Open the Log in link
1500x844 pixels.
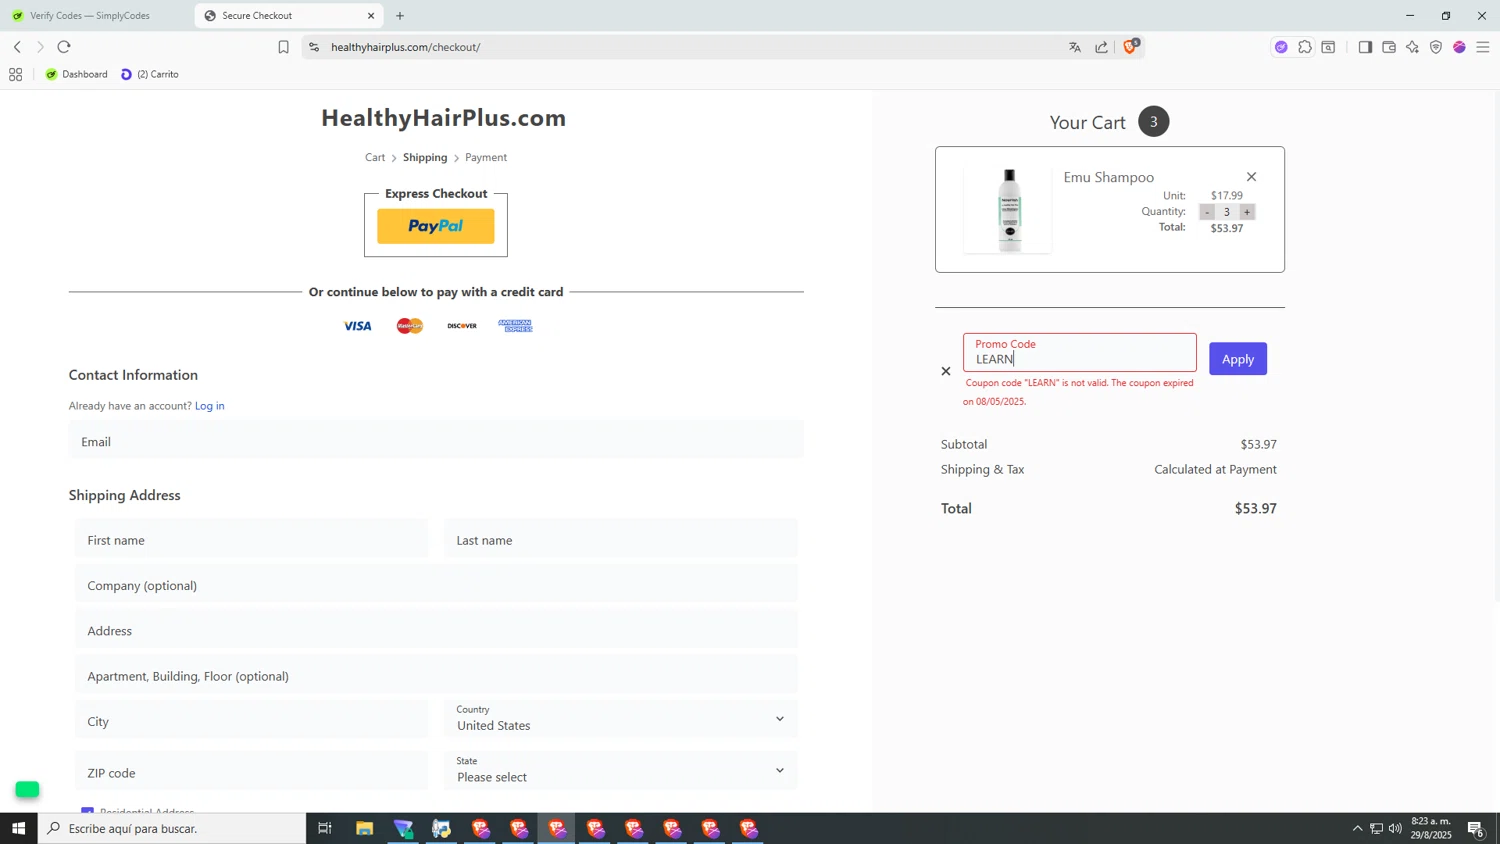(209, 406)
